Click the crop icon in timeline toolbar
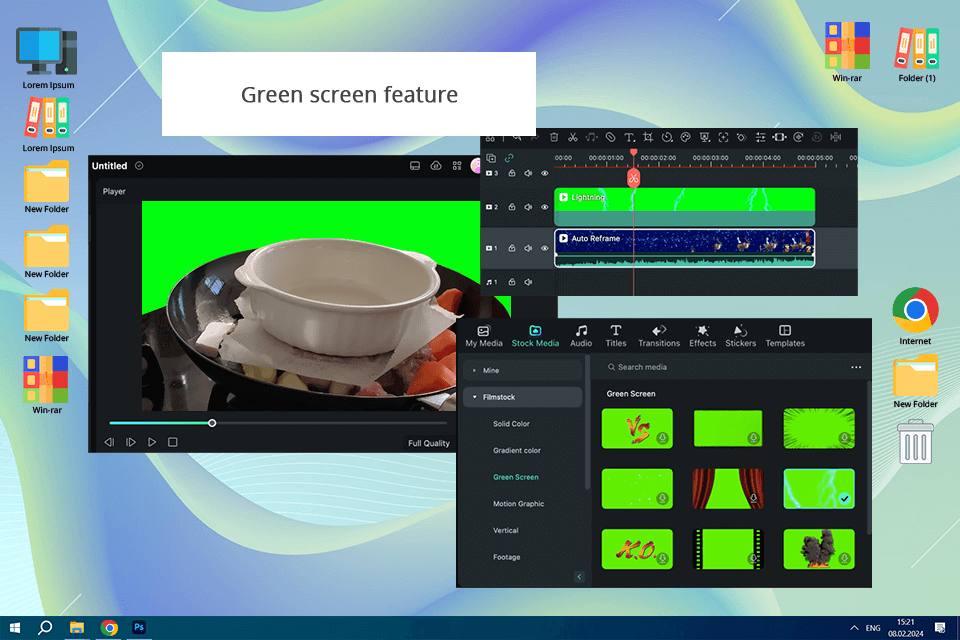 648,137
